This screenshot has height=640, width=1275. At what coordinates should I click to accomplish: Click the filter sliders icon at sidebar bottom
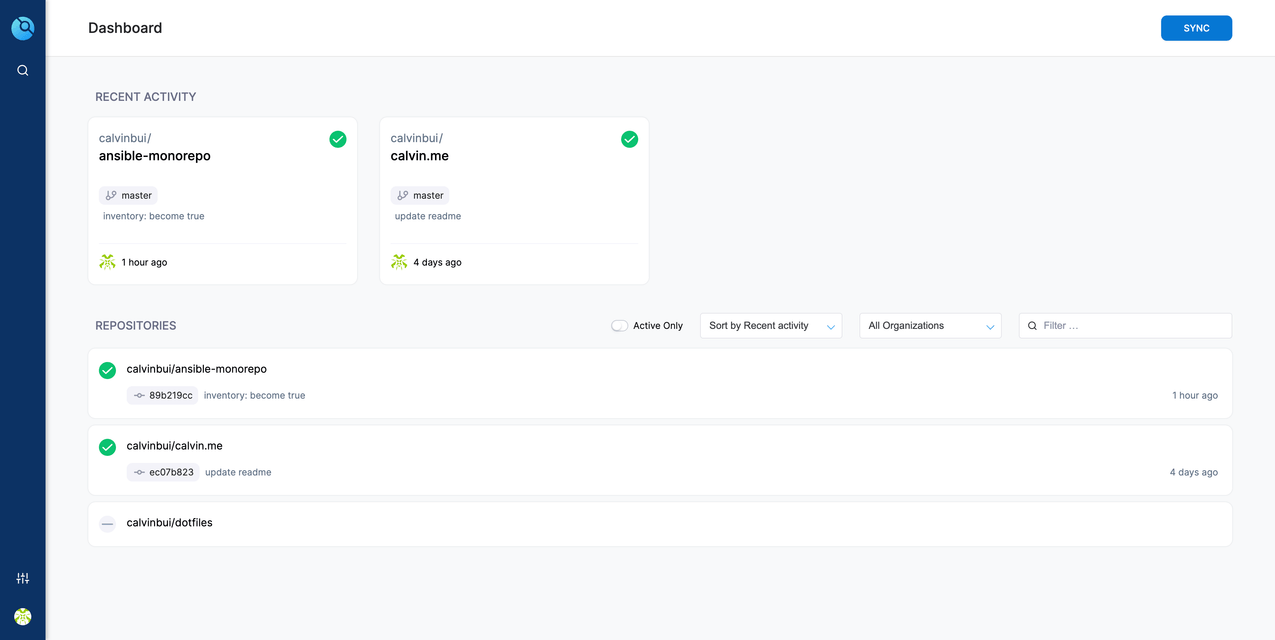[x=22, y=577]
